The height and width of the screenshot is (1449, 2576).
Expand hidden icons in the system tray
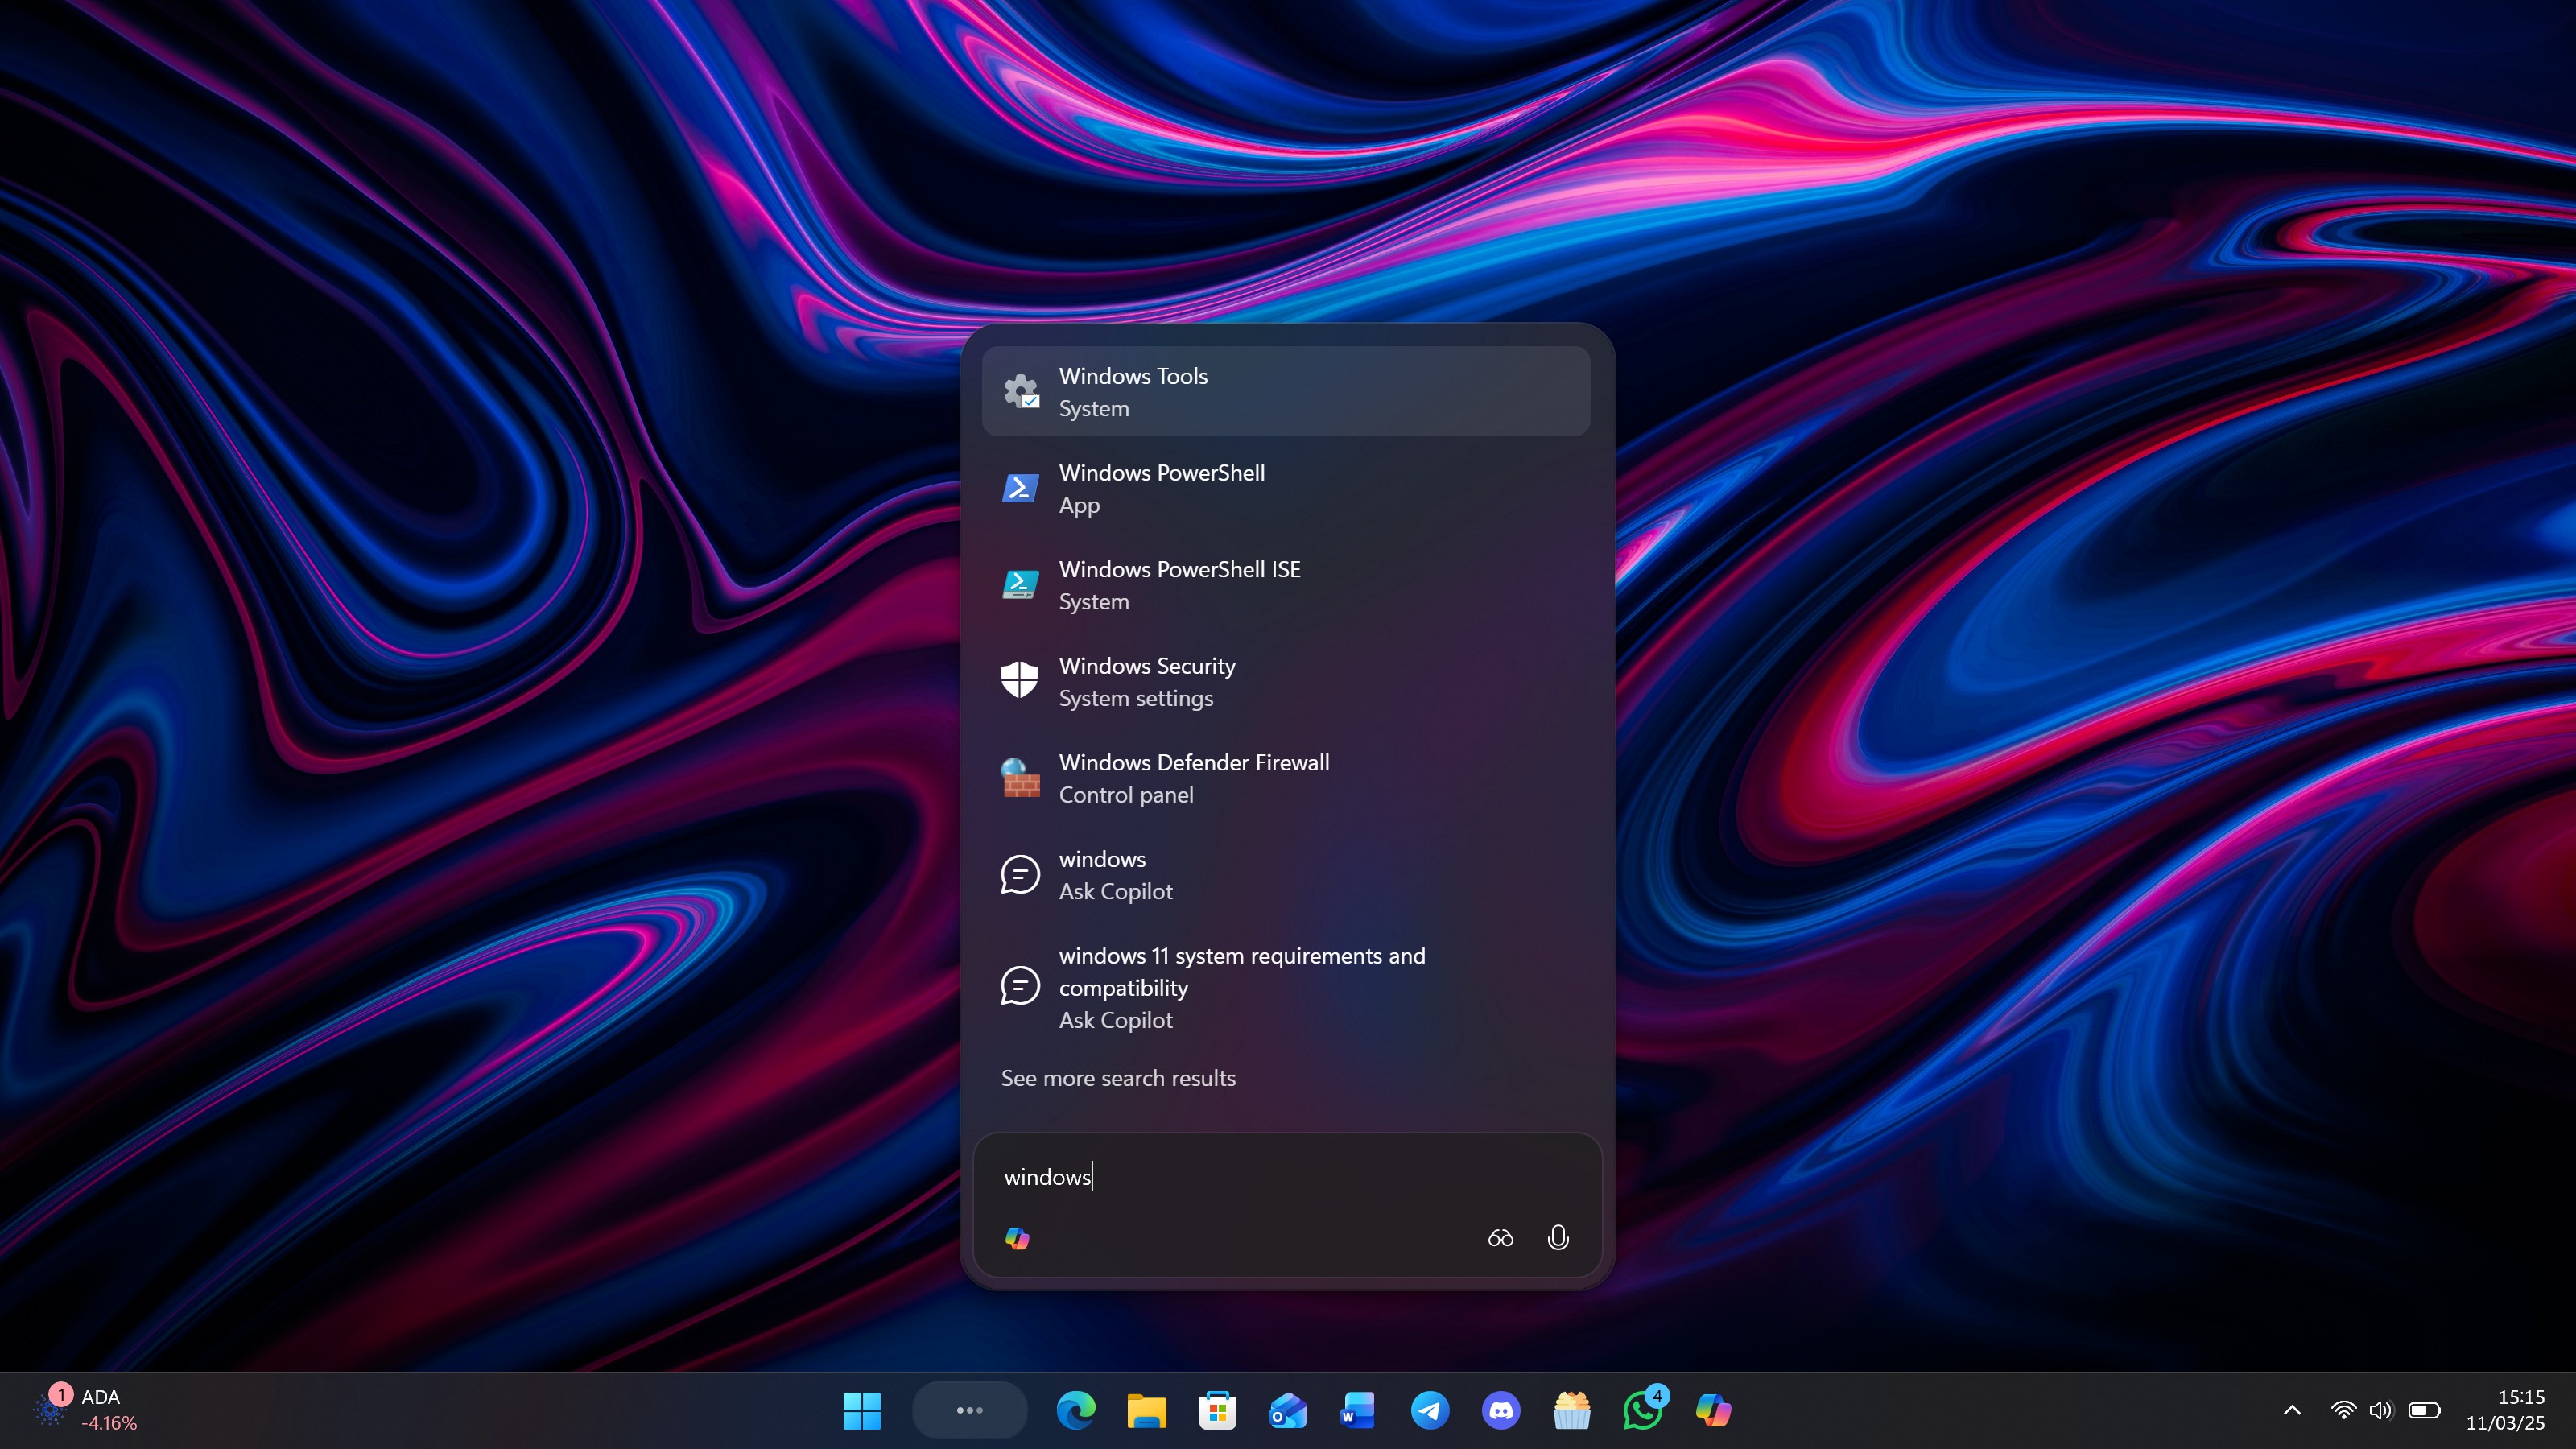click(2291, 1410)
